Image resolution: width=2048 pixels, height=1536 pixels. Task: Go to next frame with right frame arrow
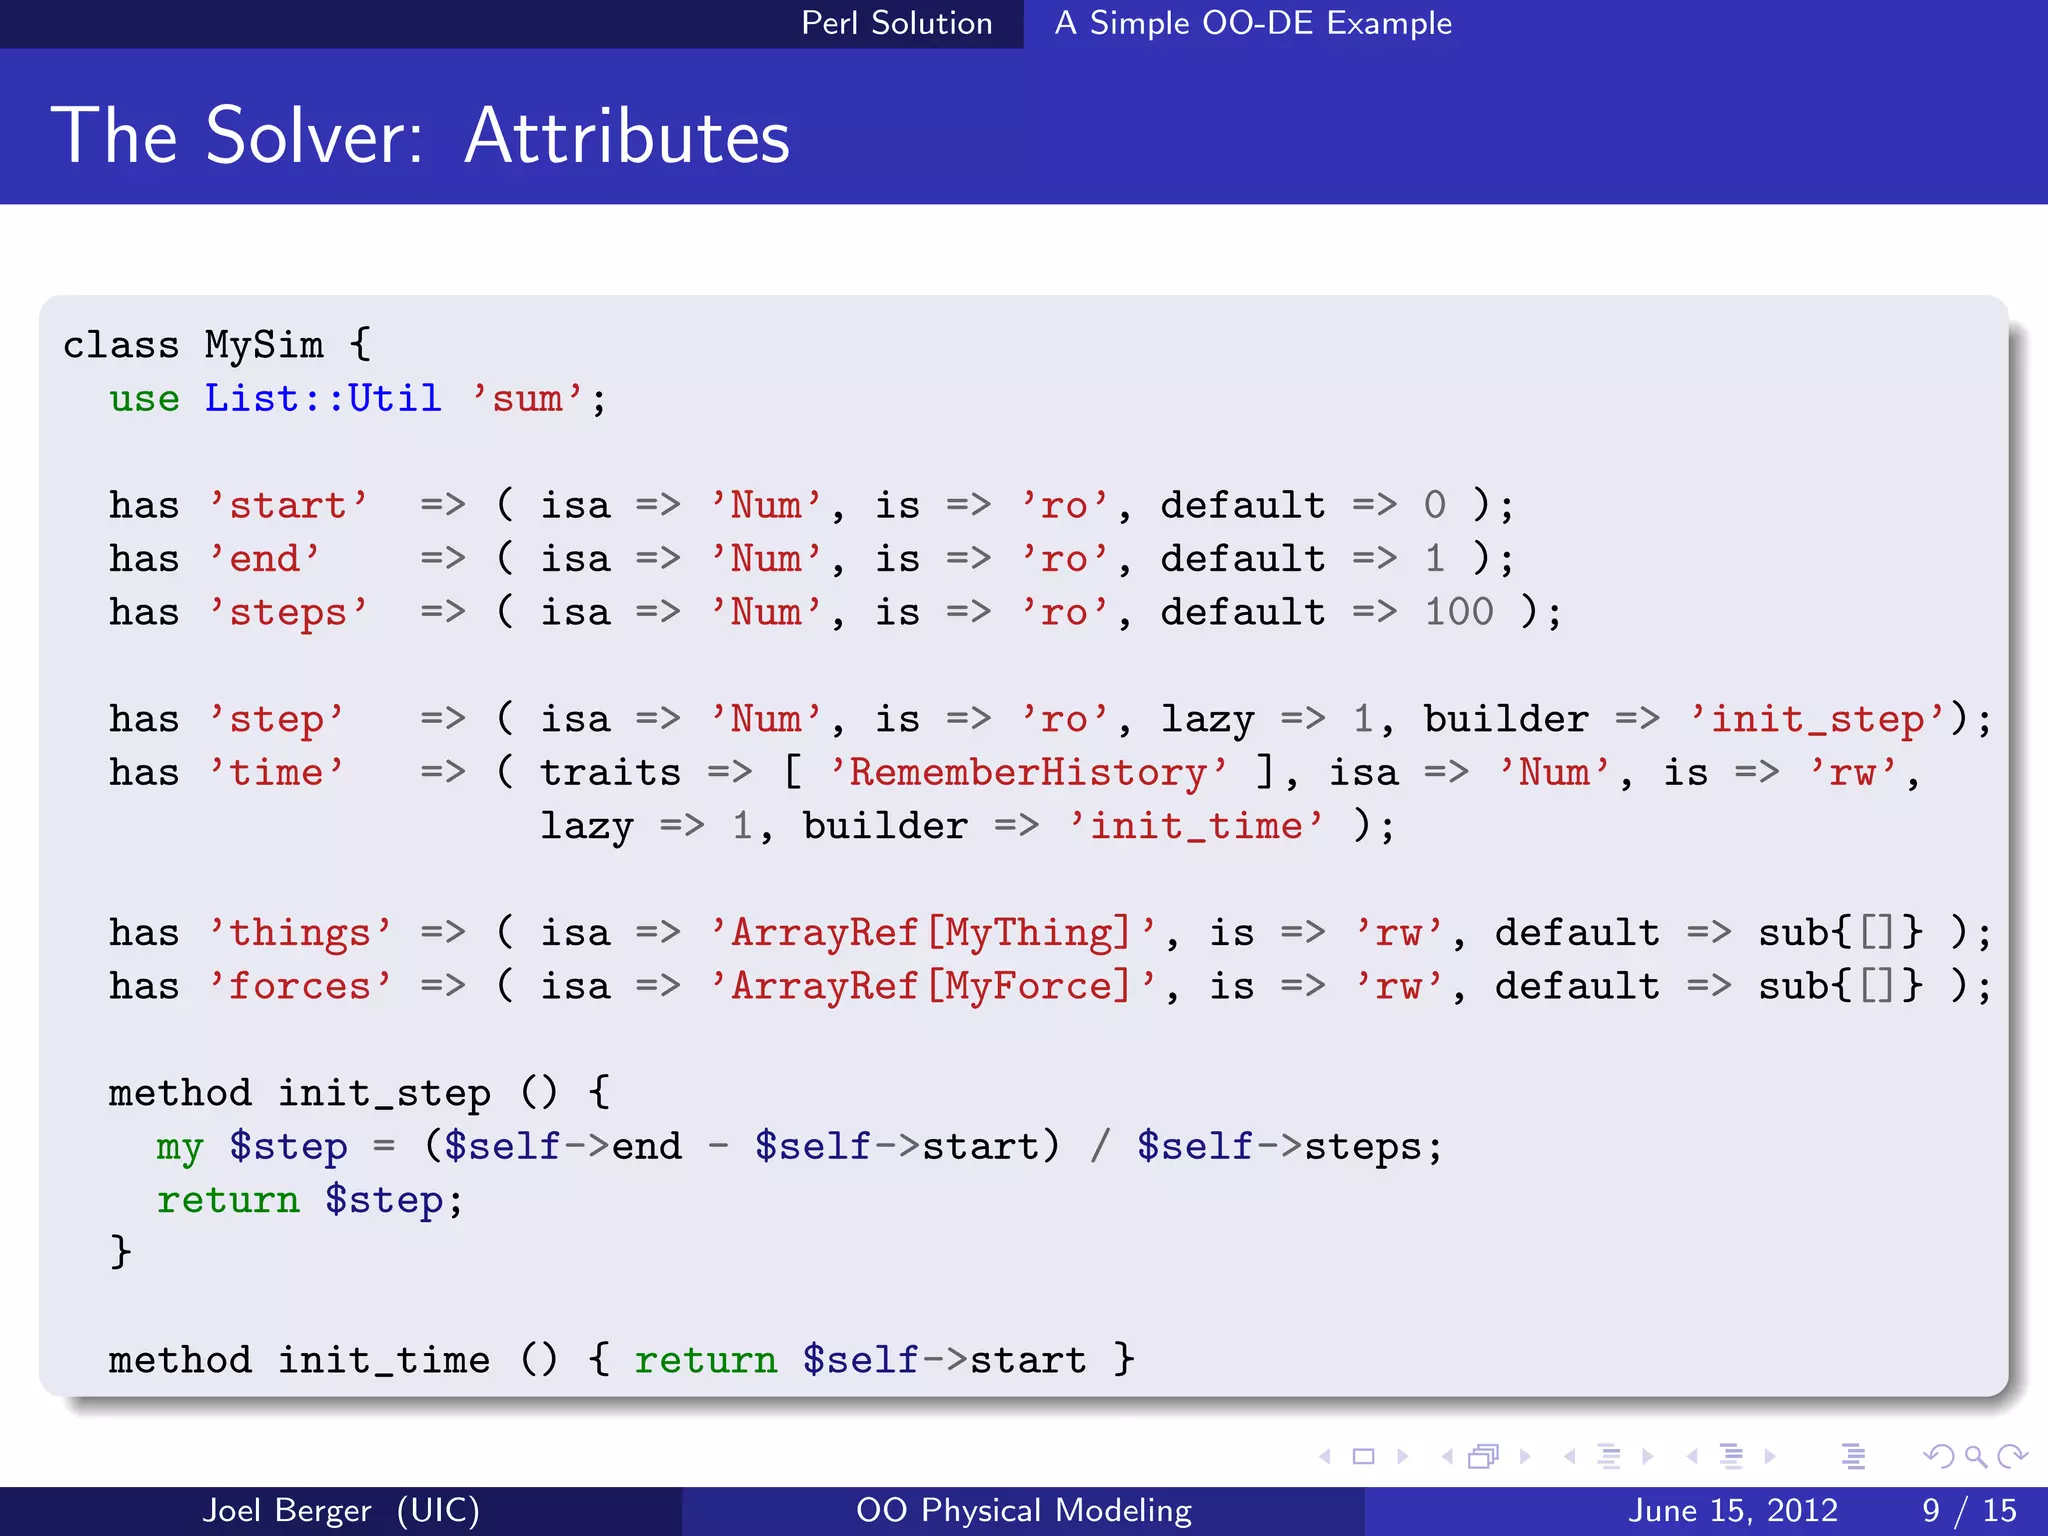[1525, 1457]
